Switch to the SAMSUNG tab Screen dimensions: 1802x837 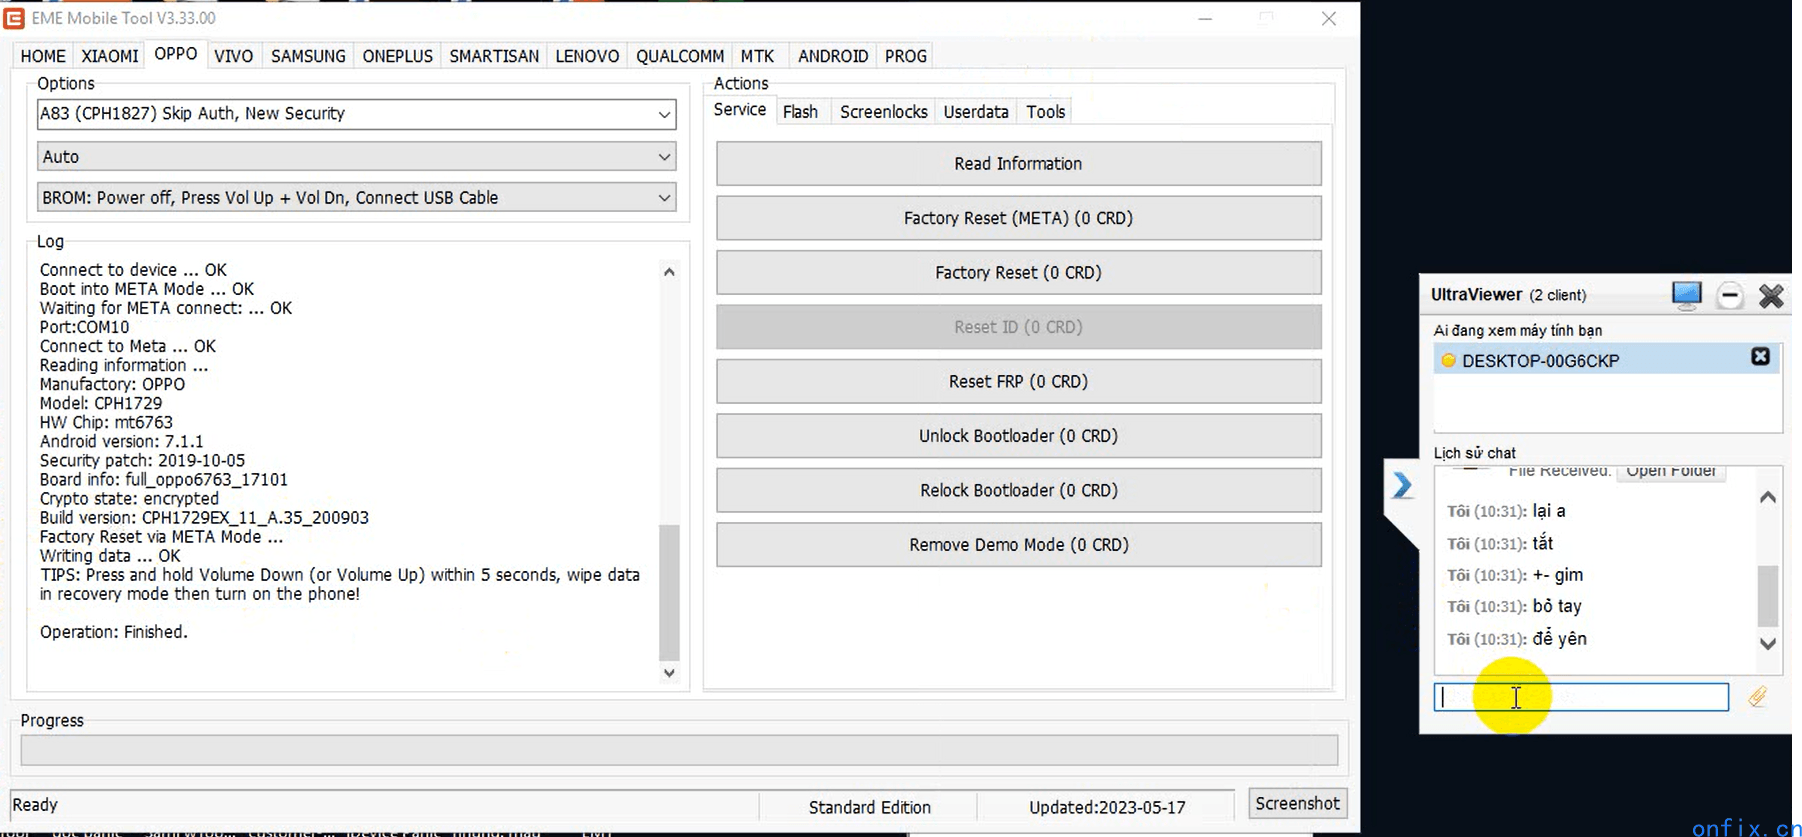pyautogui.click(x=308, y=56)
